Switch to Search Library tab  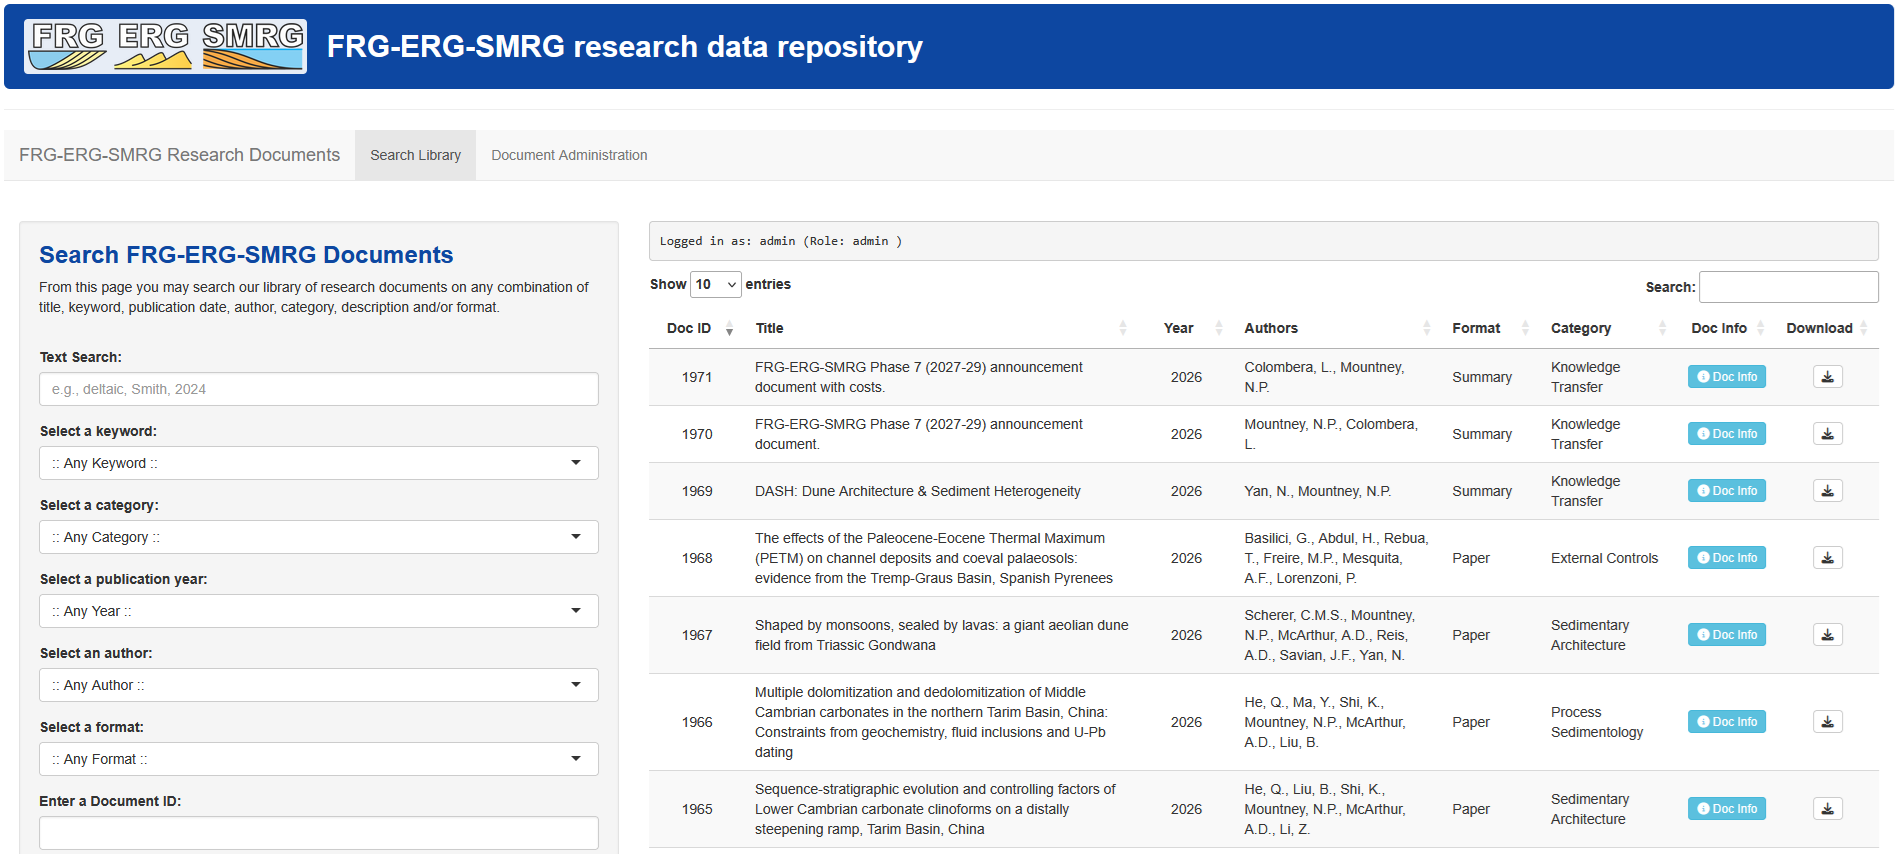[415, 155]
